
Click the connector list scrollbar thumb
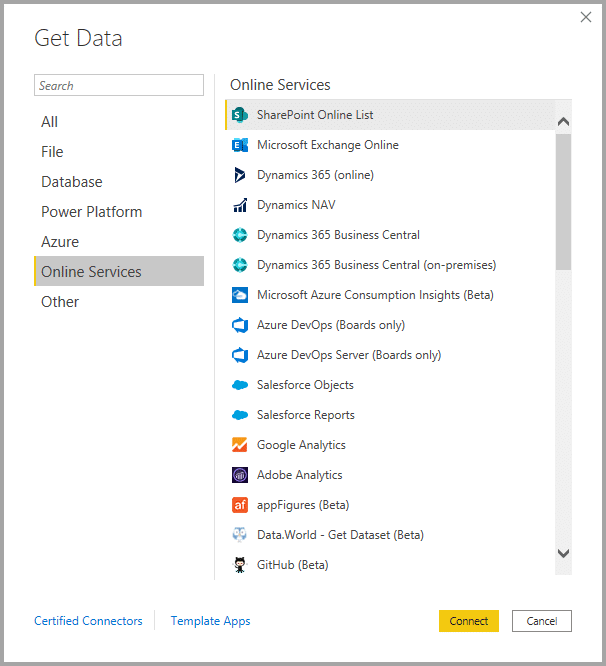click(563, 200)
